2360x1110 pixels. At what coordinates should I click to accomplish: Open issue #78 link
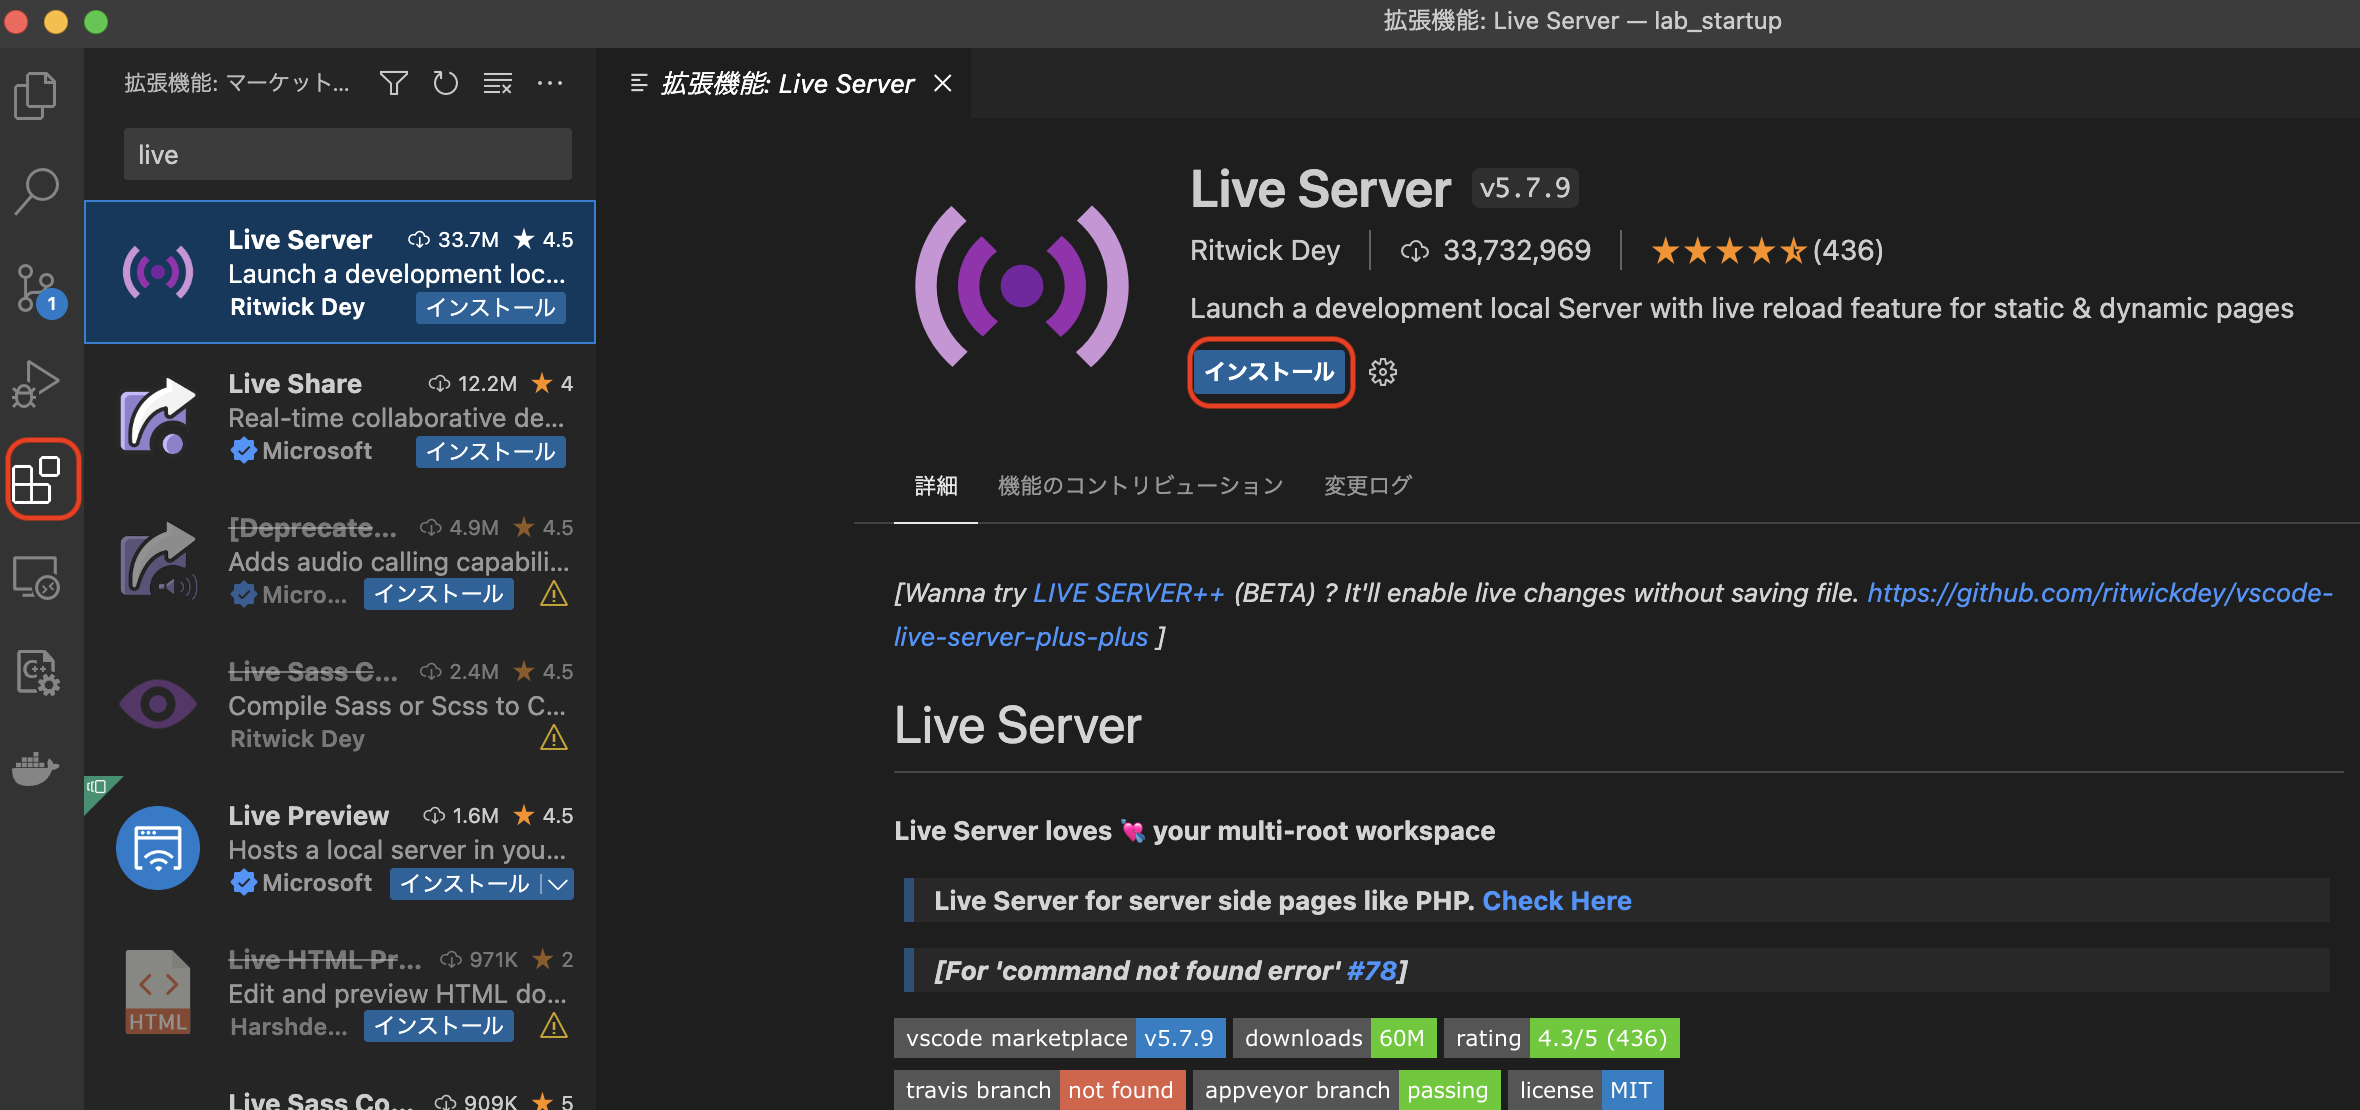click(1371, 971)
